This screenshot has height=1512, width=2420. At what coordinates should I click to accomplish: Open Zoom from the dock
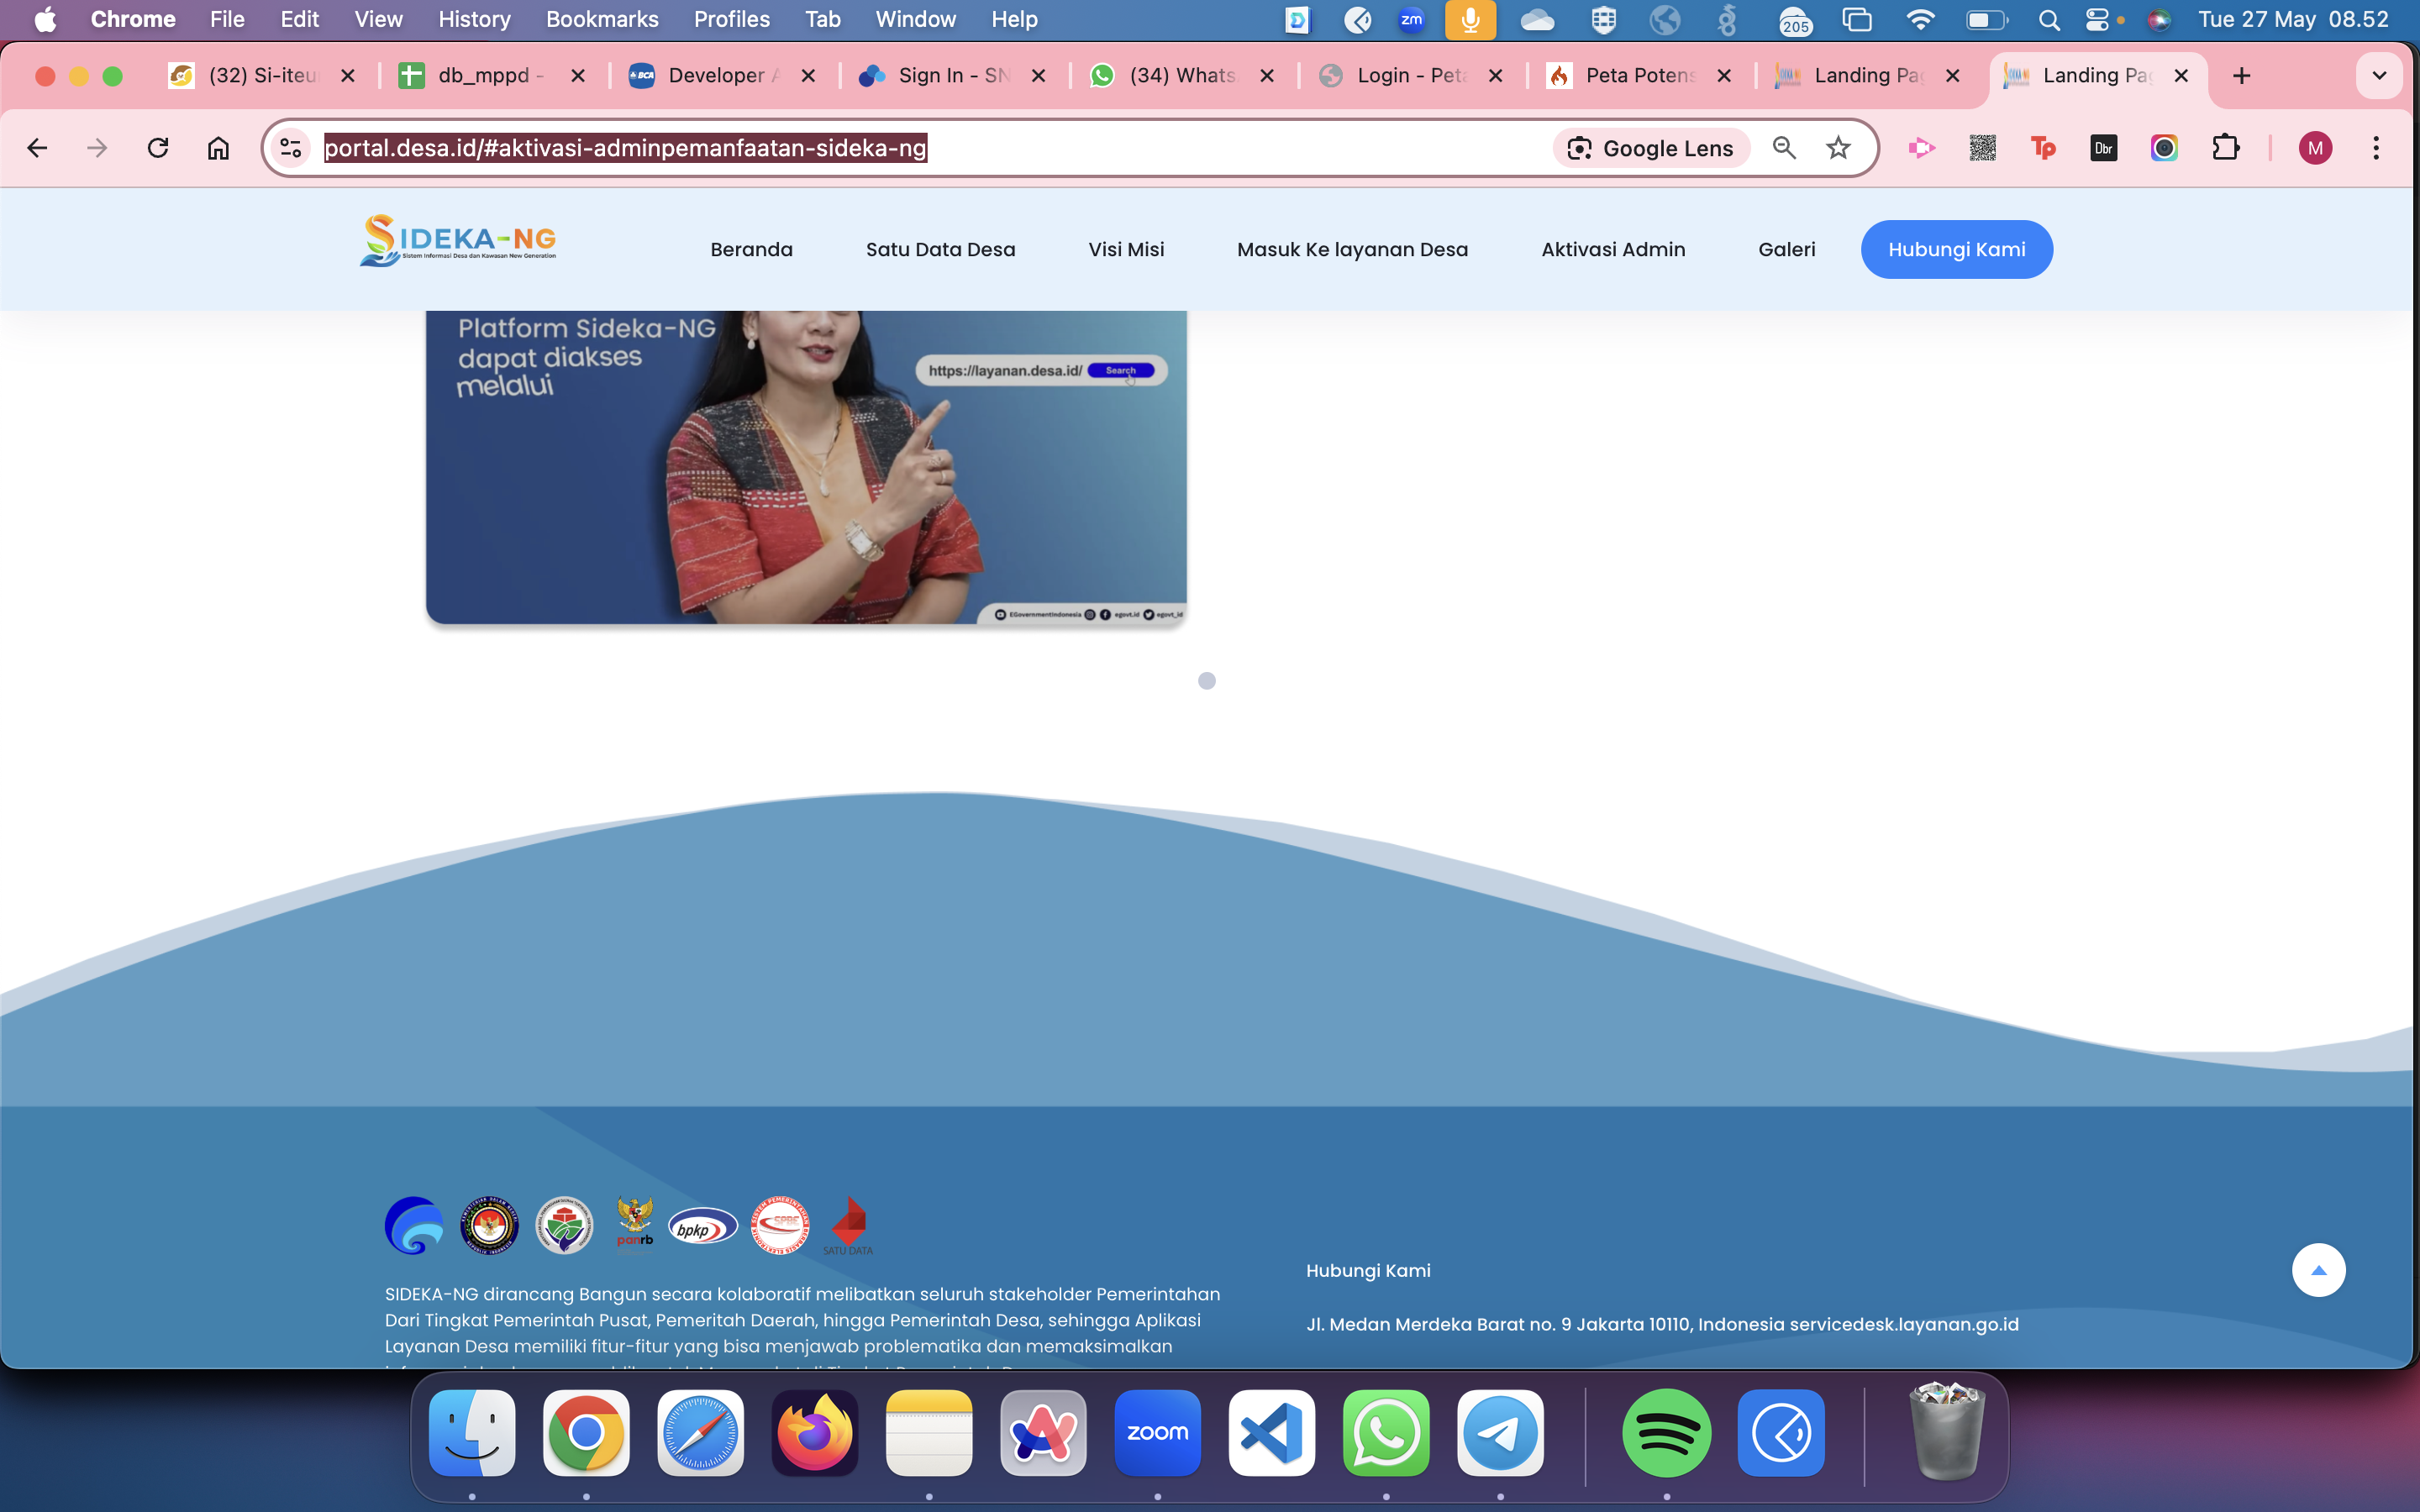click(1158, 1433)
